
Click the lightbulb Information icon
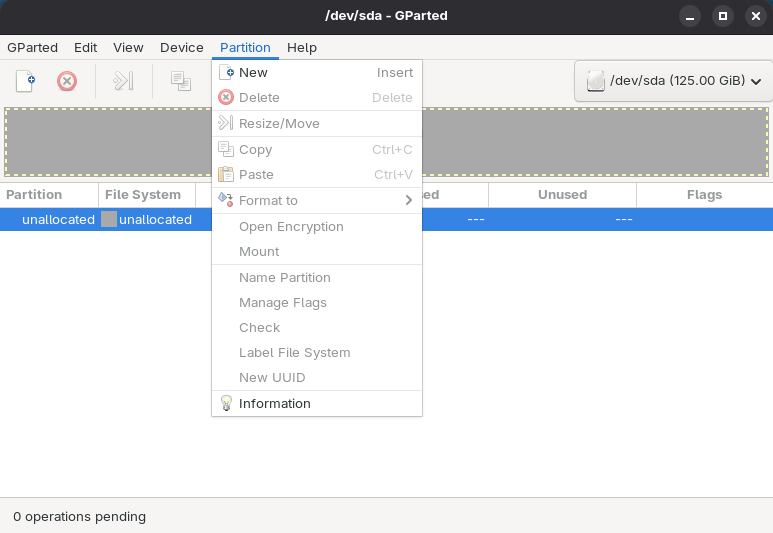point(226,404)
